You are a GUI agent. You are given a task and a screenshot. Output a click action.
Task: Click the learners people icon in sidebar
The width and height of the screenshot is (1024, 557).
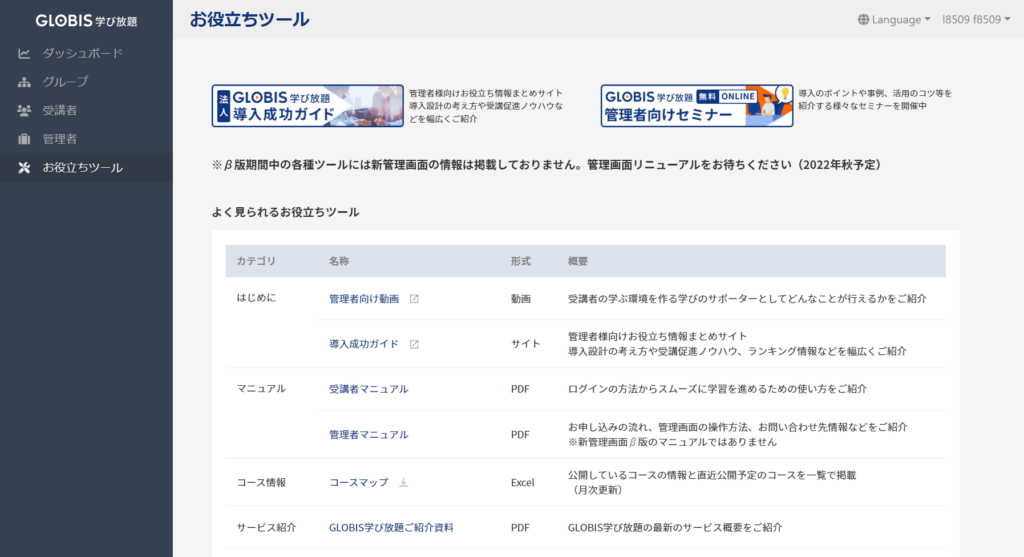[25, 110]
